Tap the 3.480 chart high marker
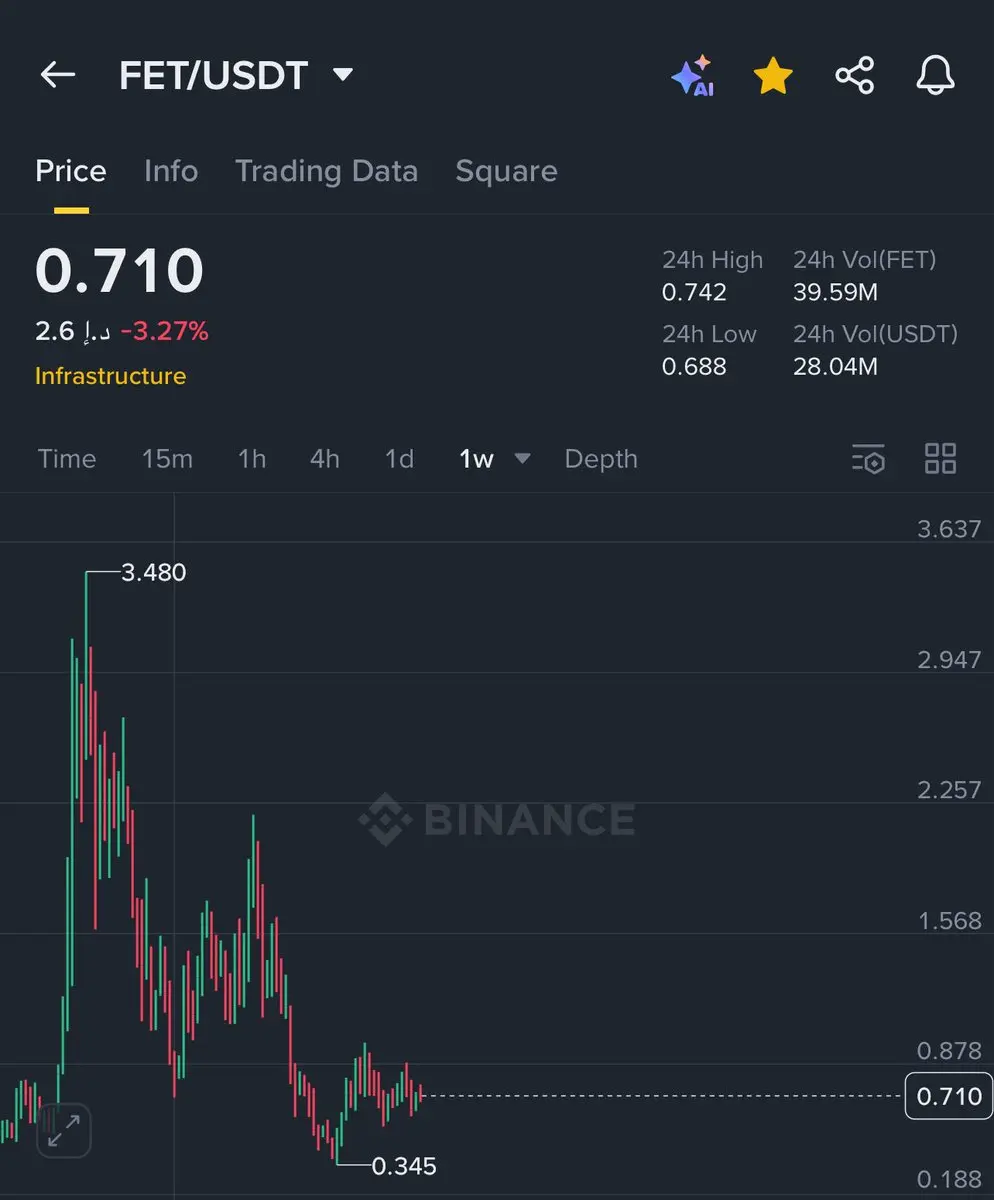The height and width of the screenshot is (1200, 994). coord(153,573)
